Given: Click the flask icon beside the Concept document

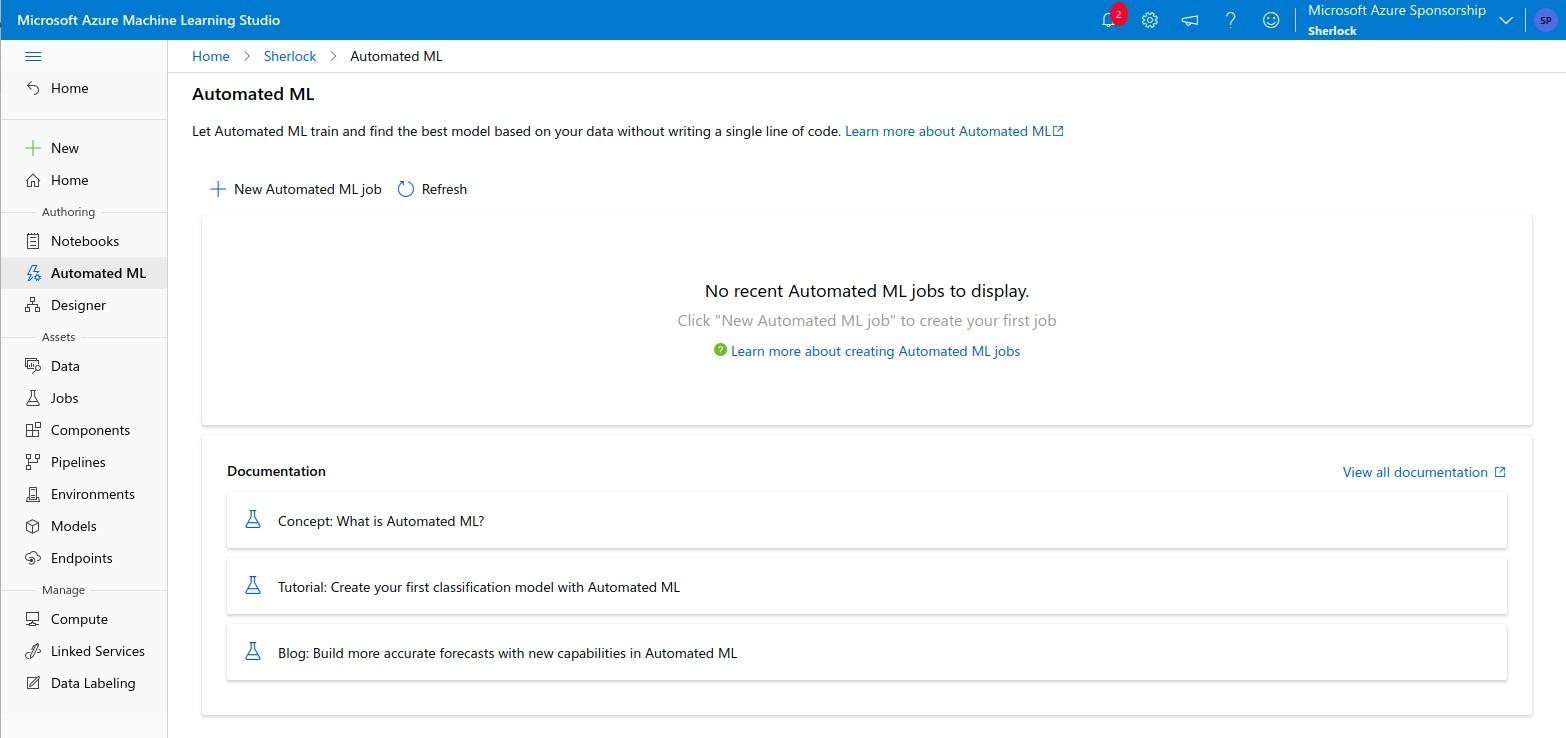Looking at the screenshot, I should click(x=253, y=519).
